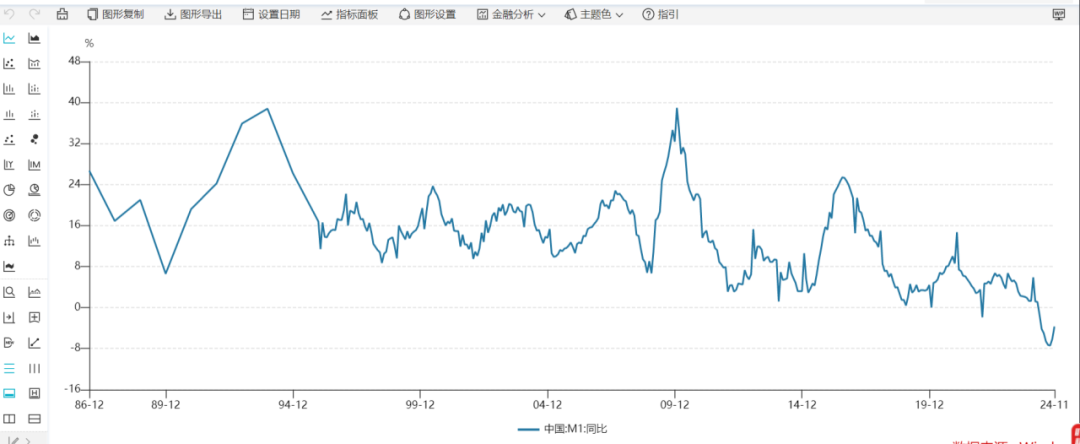Pick the solid column-on-baseline chart icon
The width and height of the screenshot is (1080, 444).
point(9,114)
